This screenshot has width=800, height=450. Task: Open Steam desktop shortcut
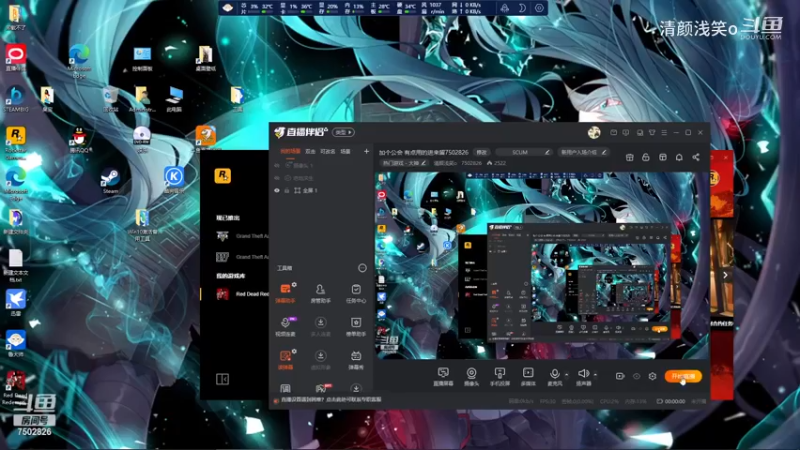tap(110, 182)
